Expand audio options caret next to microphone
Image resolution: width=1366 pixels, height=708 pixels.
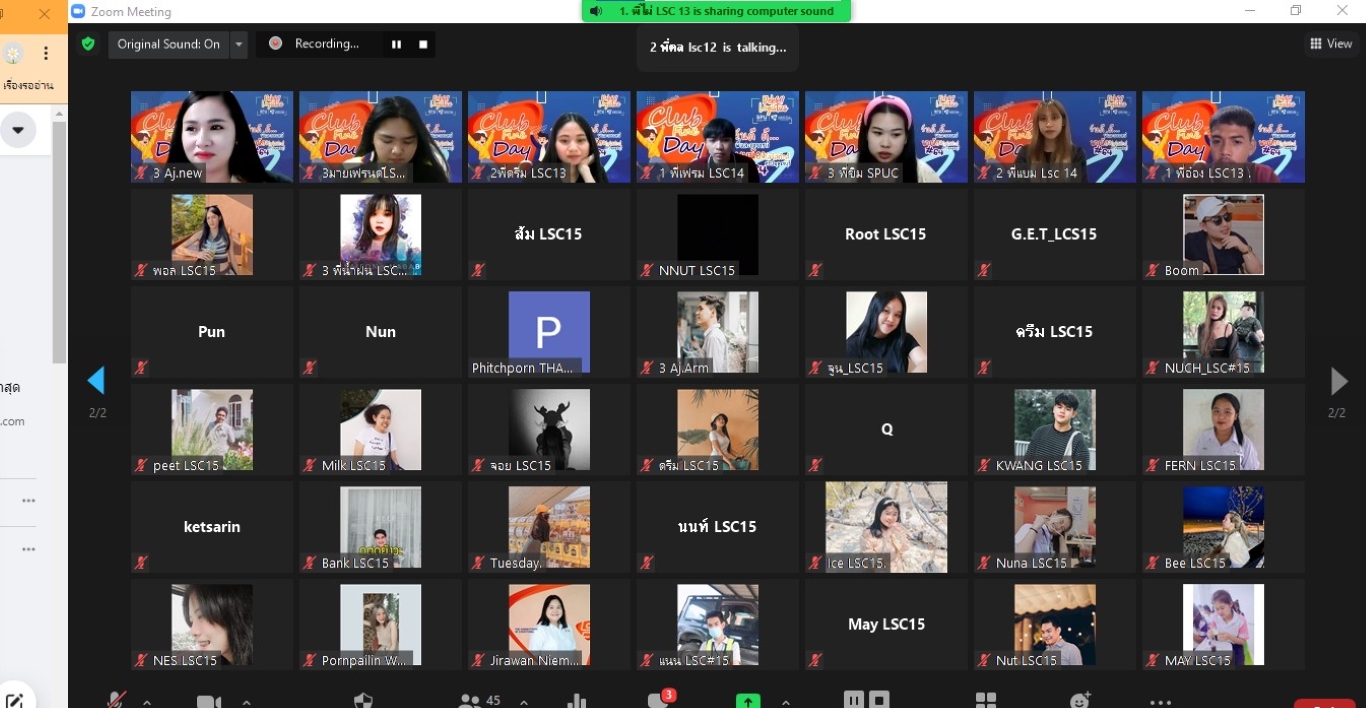(147, 702)
